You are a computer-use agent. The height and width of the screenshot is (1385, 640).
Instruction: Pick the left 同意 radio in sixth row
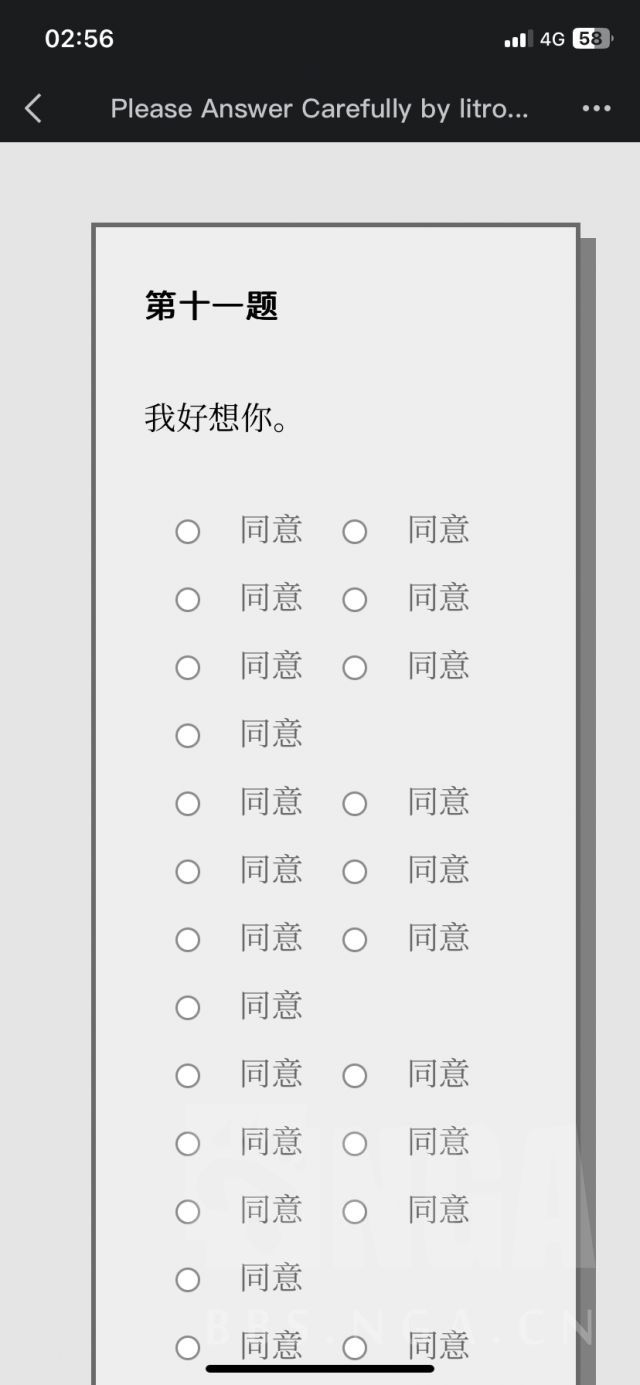tap(188, 871)
